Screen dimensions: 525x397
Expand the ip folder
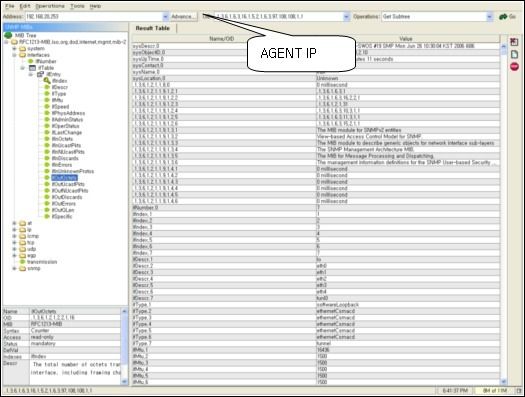pyautogui.click(x=14, y=230)
